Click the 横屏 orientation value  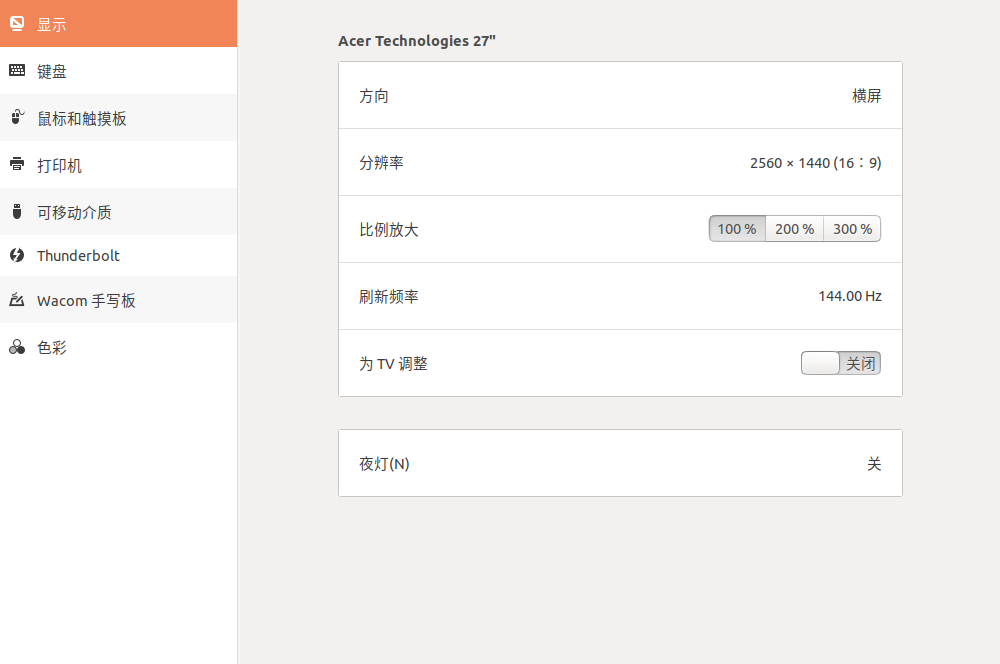click(x=867, y=96)
